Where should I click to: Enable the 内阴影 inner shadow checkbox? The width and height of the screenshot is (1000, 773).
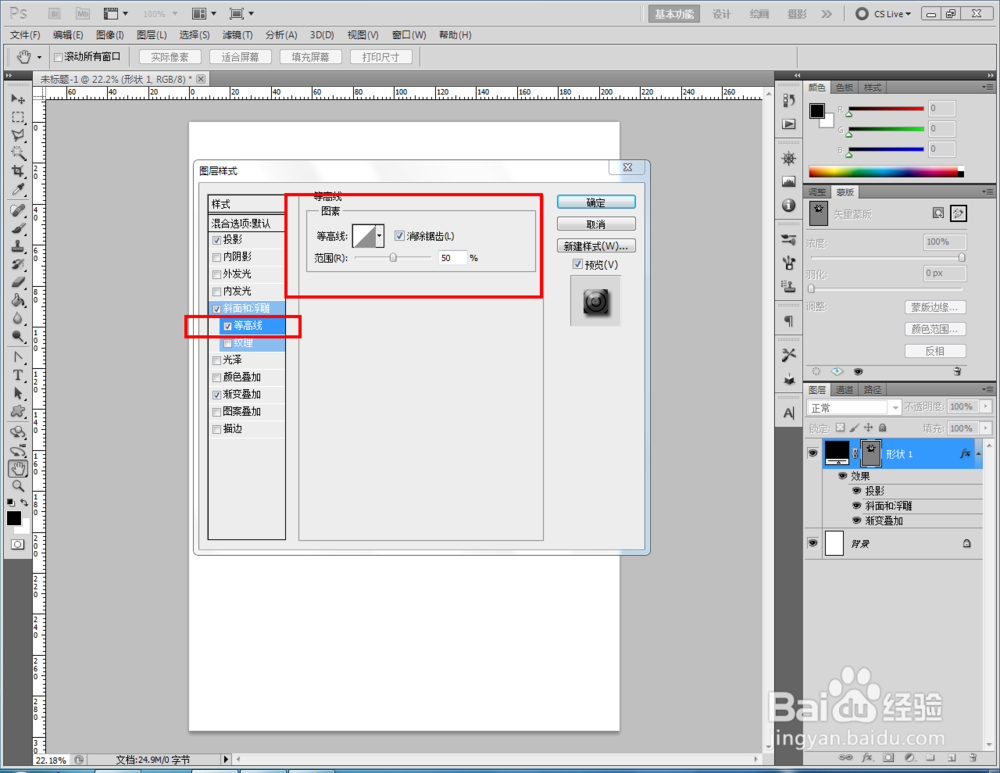[x=217, y=257]
